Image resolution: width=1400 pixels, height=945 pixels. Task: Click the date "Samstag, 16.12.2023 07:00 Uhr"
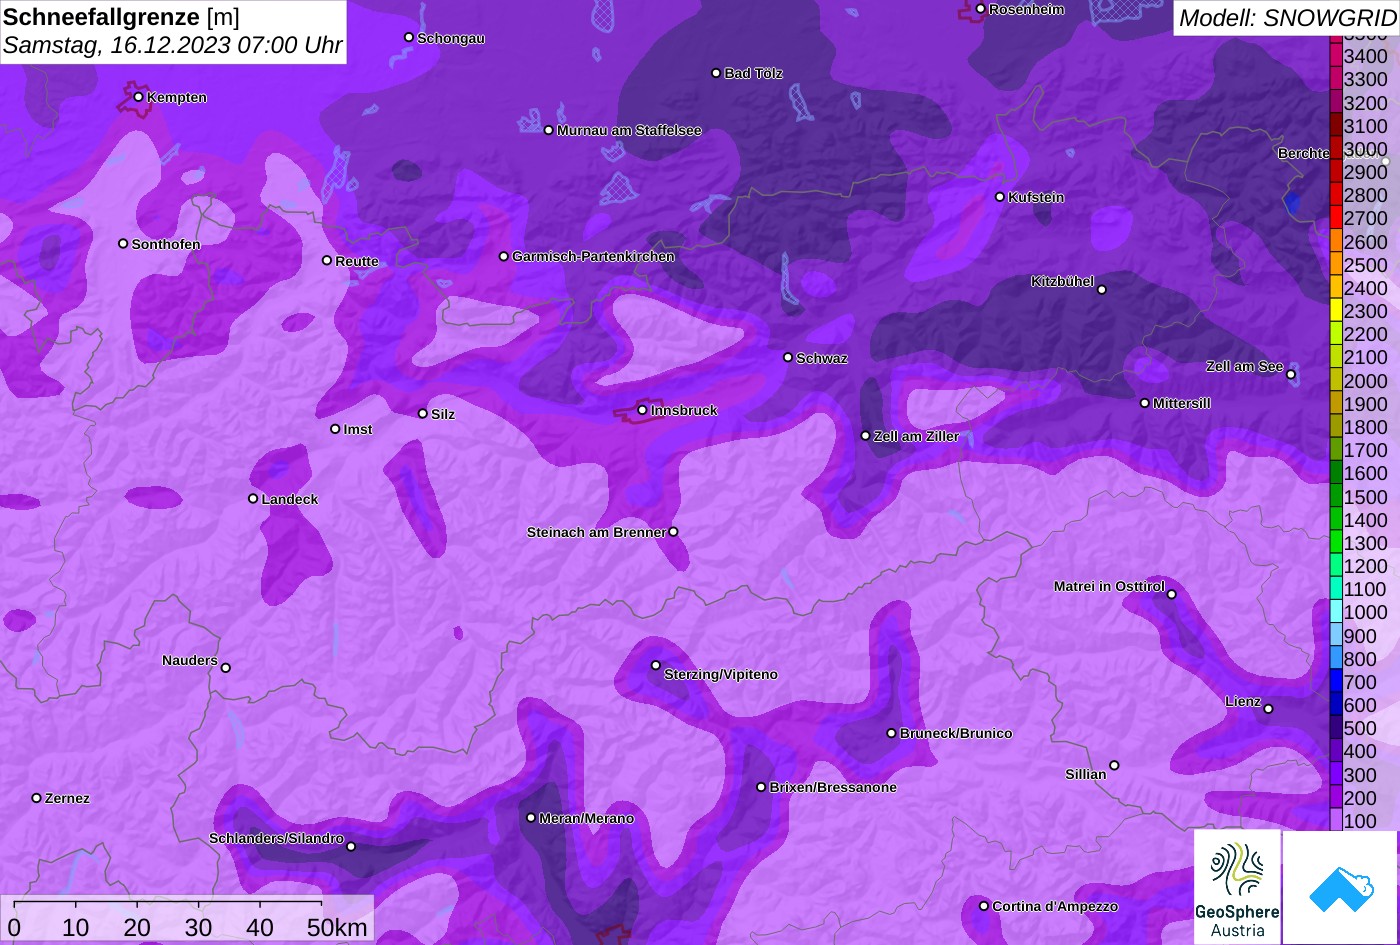pos(173,45)
